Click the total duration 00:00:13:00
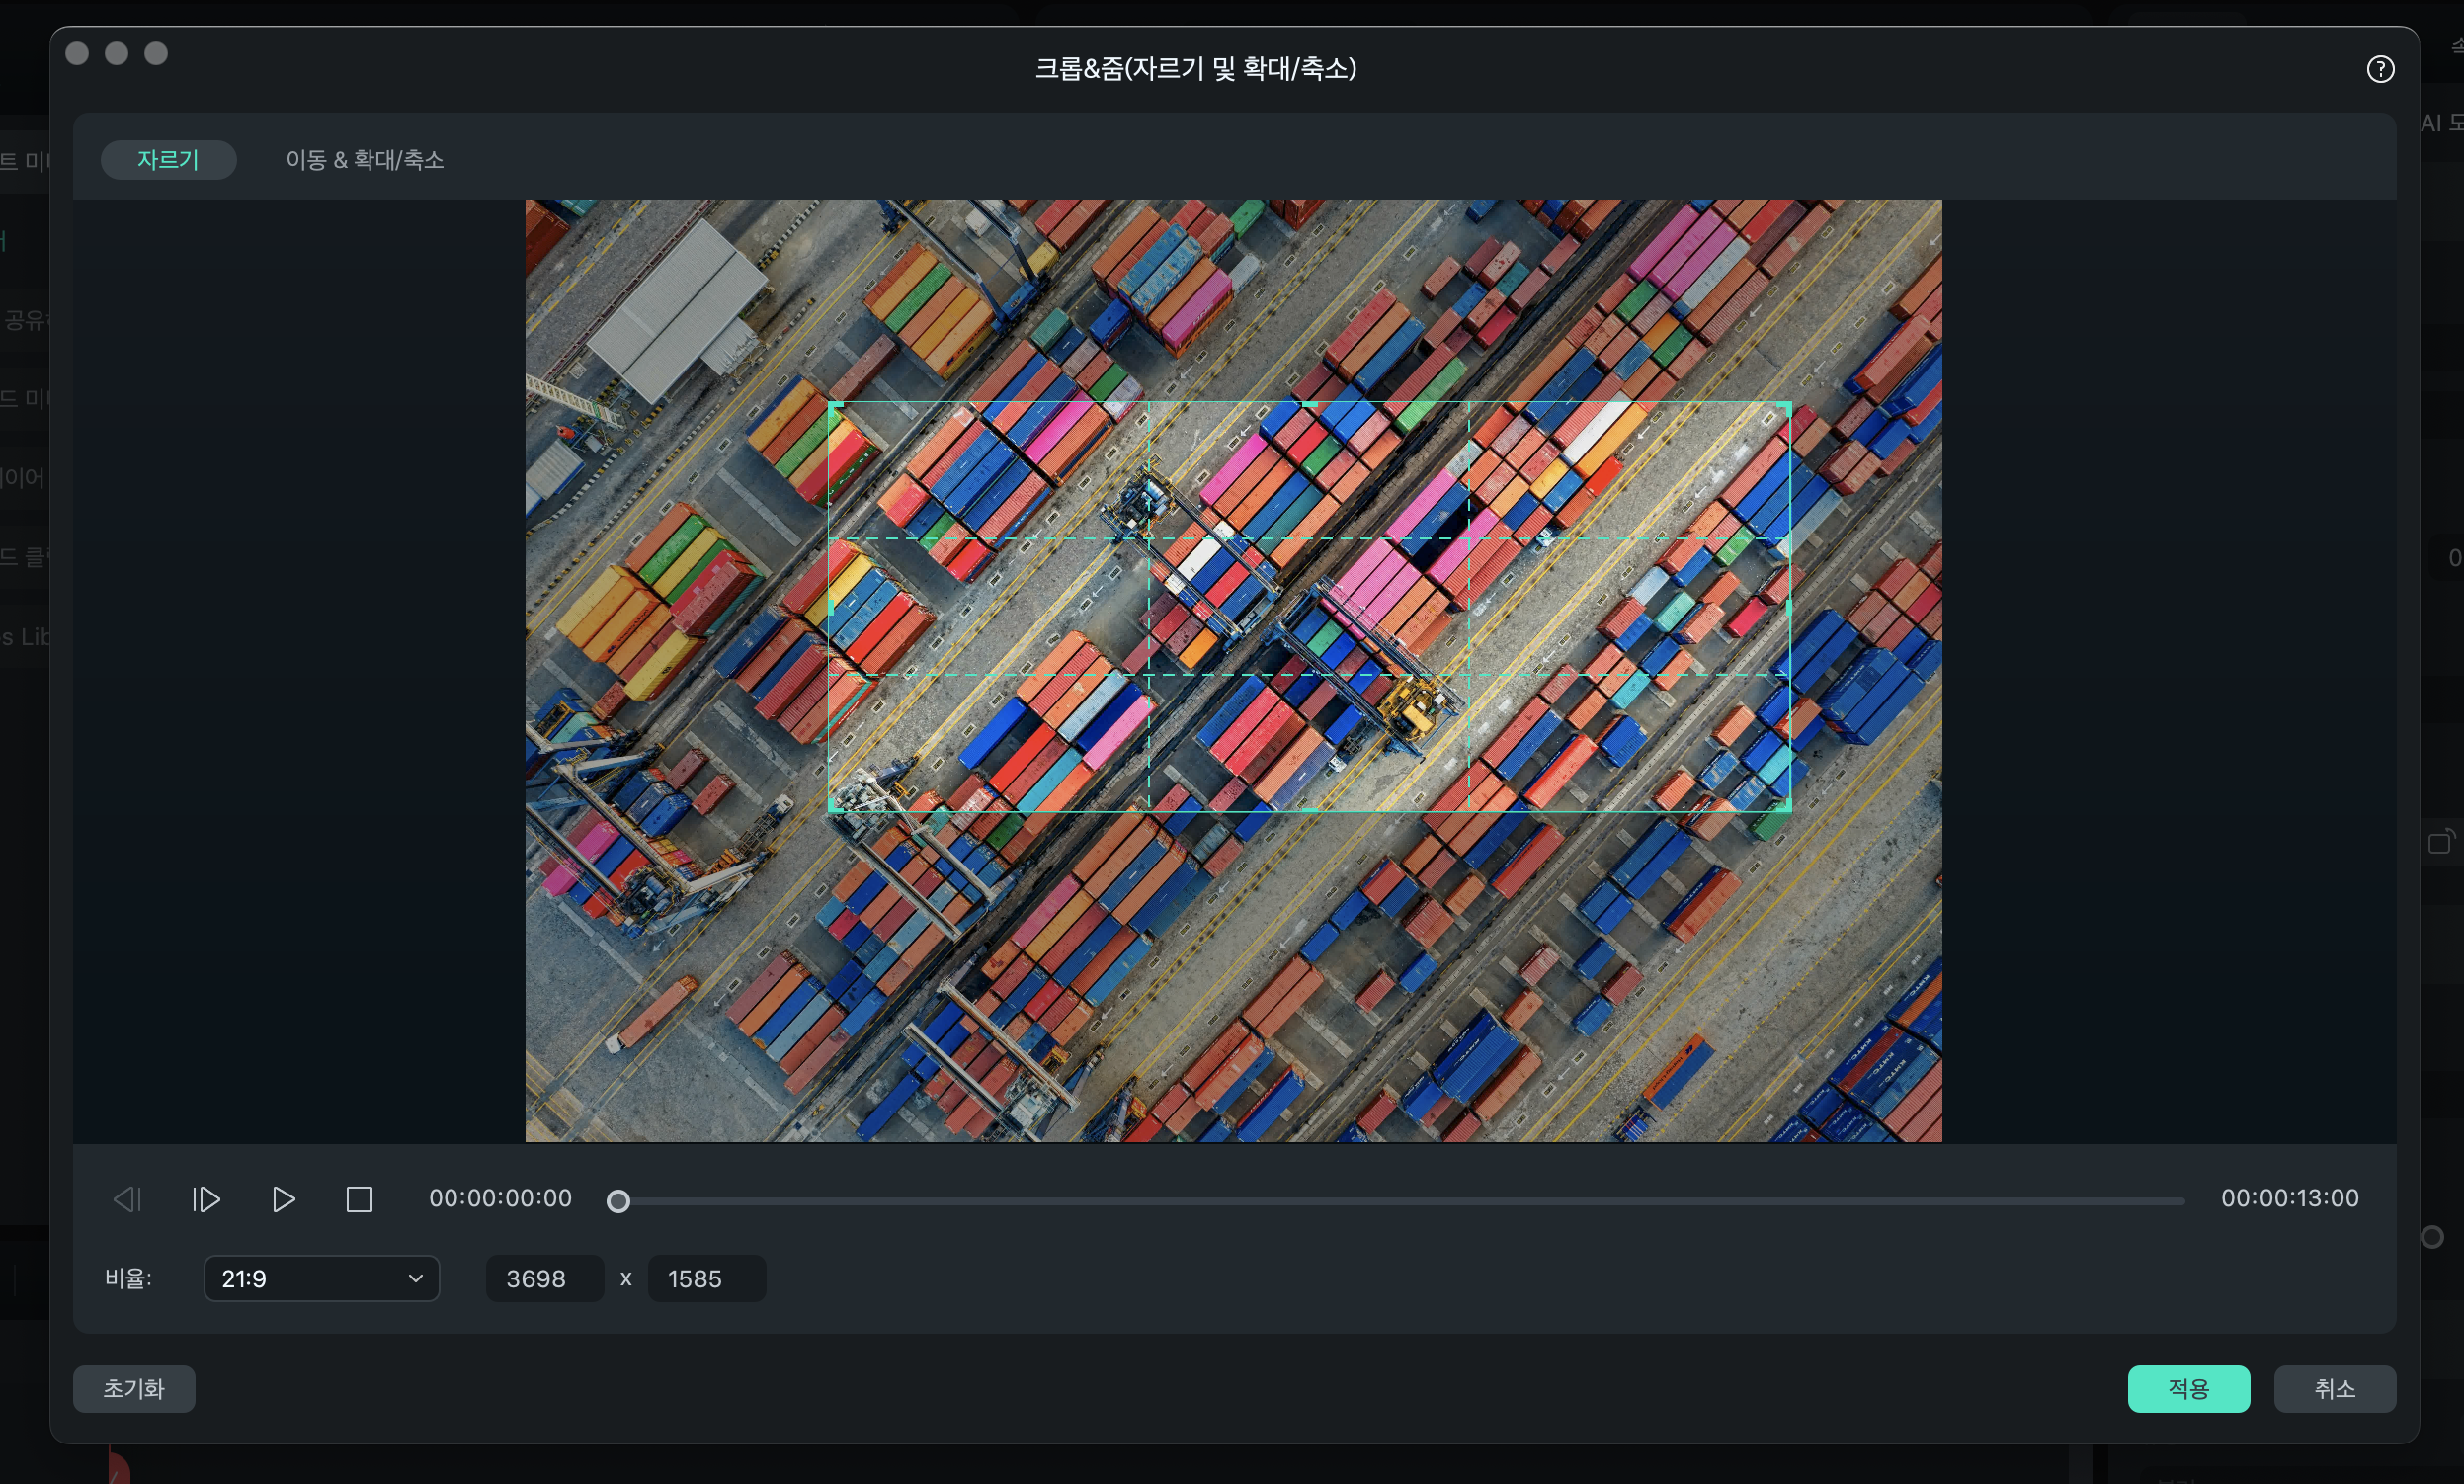 (2289, 1198)
